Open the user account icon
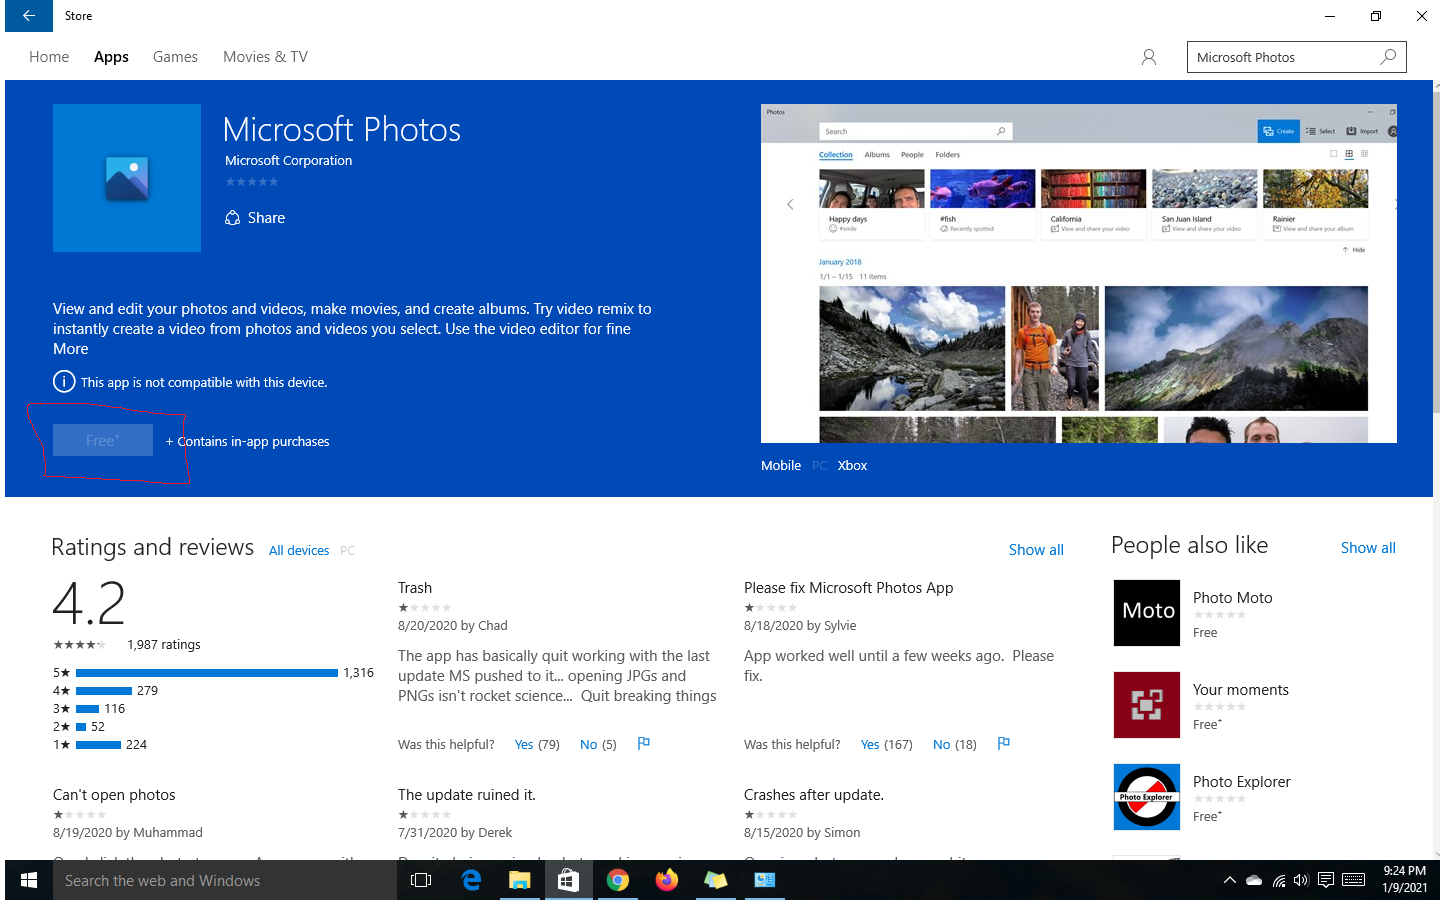This screenshot has height=900, width=1440. coord(1149,57)
